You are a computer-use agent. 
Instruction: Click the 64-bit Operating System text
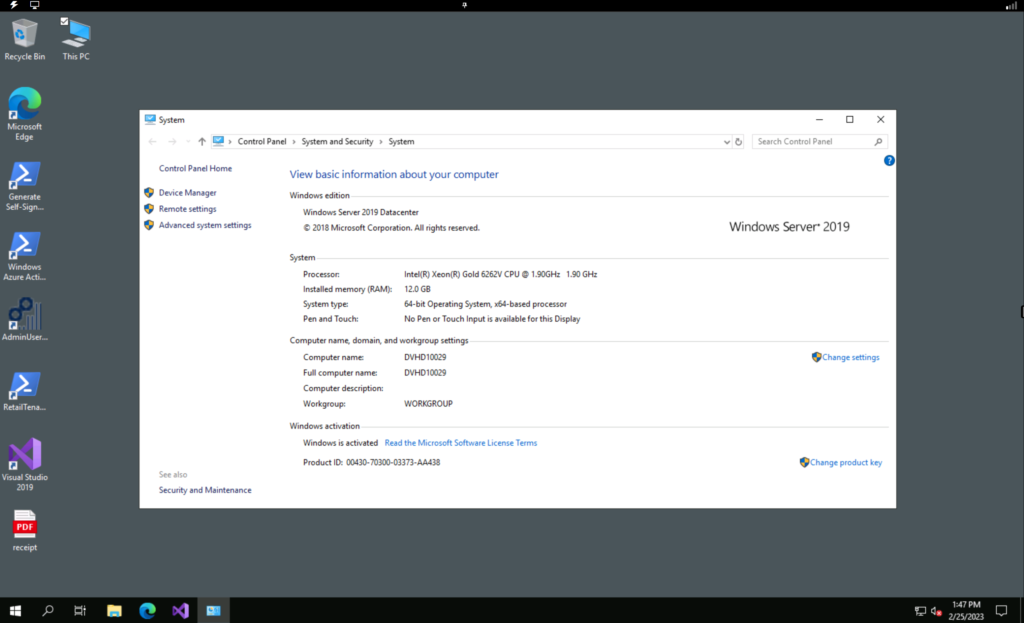click(485, 304)
